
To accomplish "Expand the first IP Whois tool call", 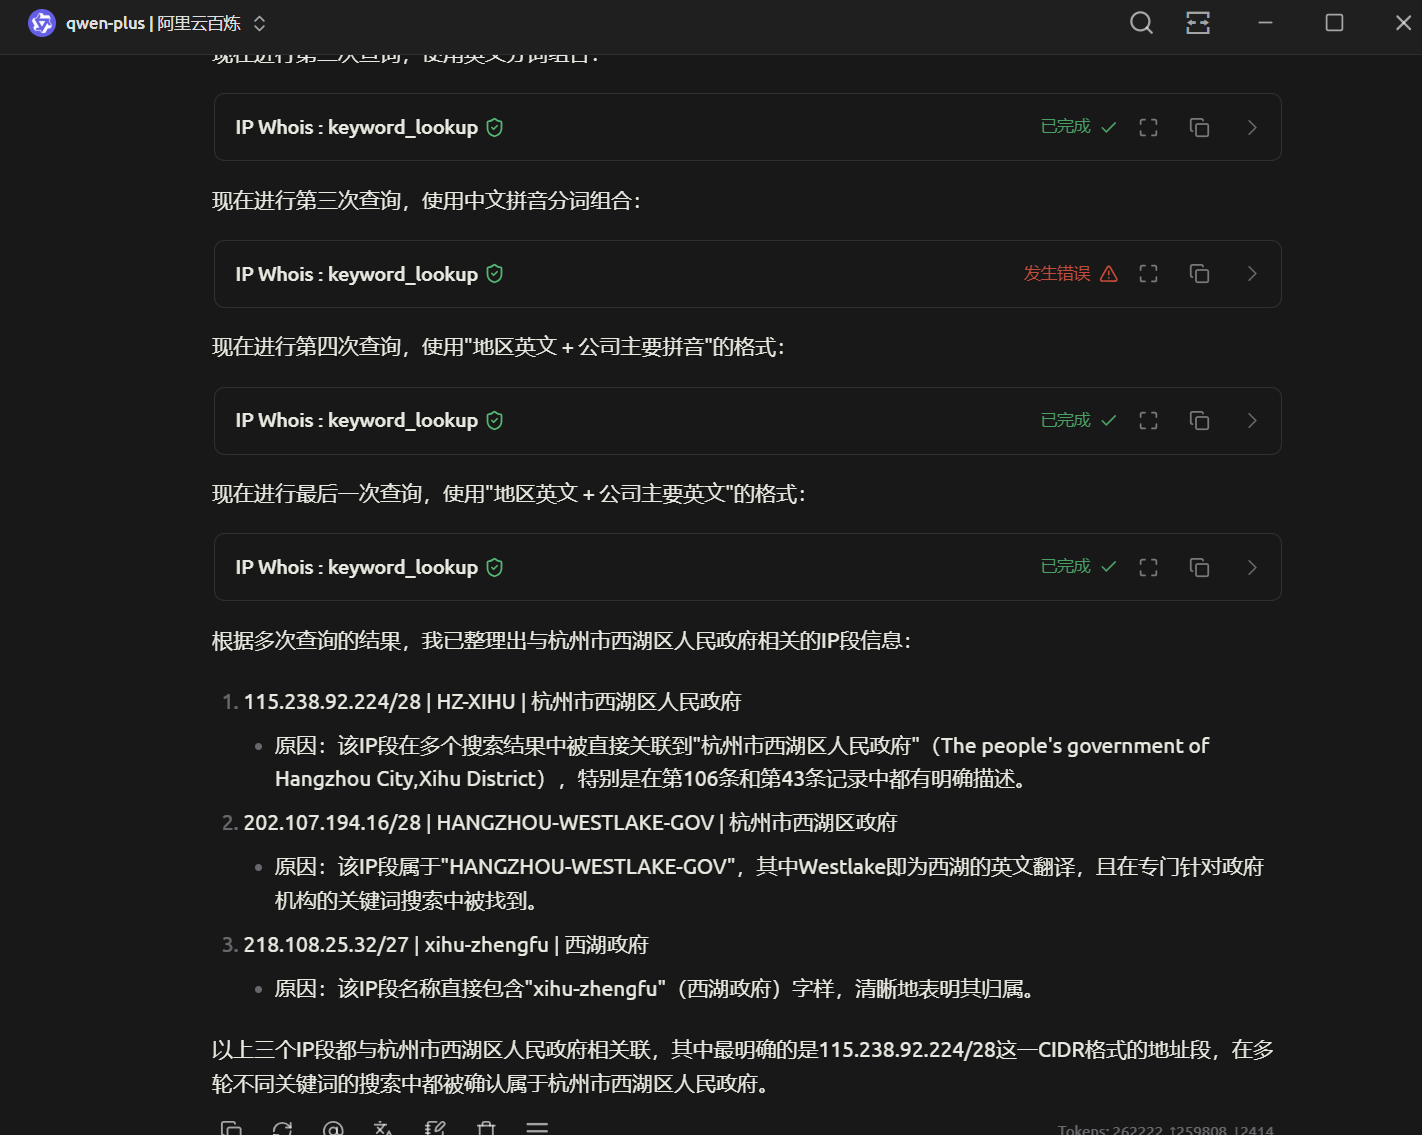I will (x=1251, y=127).
